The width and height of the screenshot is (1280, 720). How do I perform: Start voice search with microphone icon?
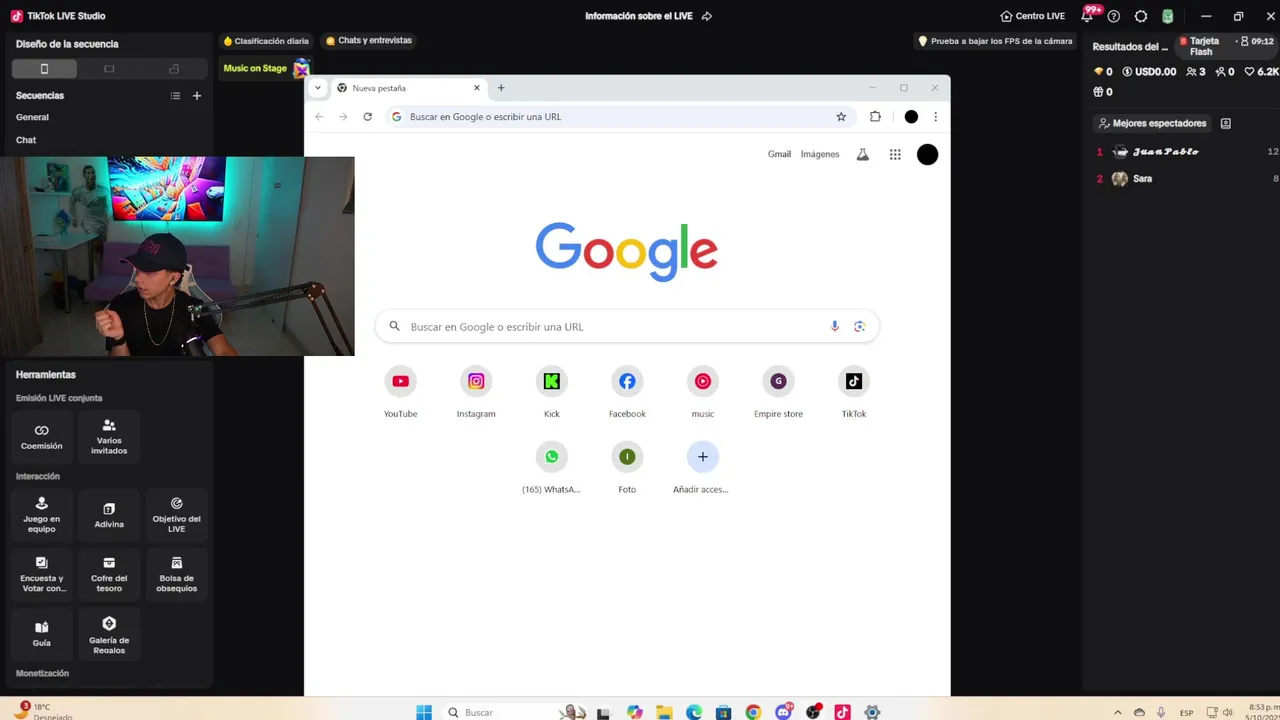pos(835,326)
